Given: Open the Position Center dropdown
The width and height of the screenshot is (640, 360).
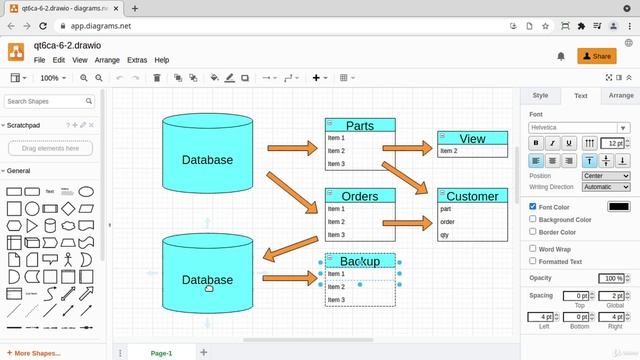Looking at the screenshot, I should click(x=606, y=176).
